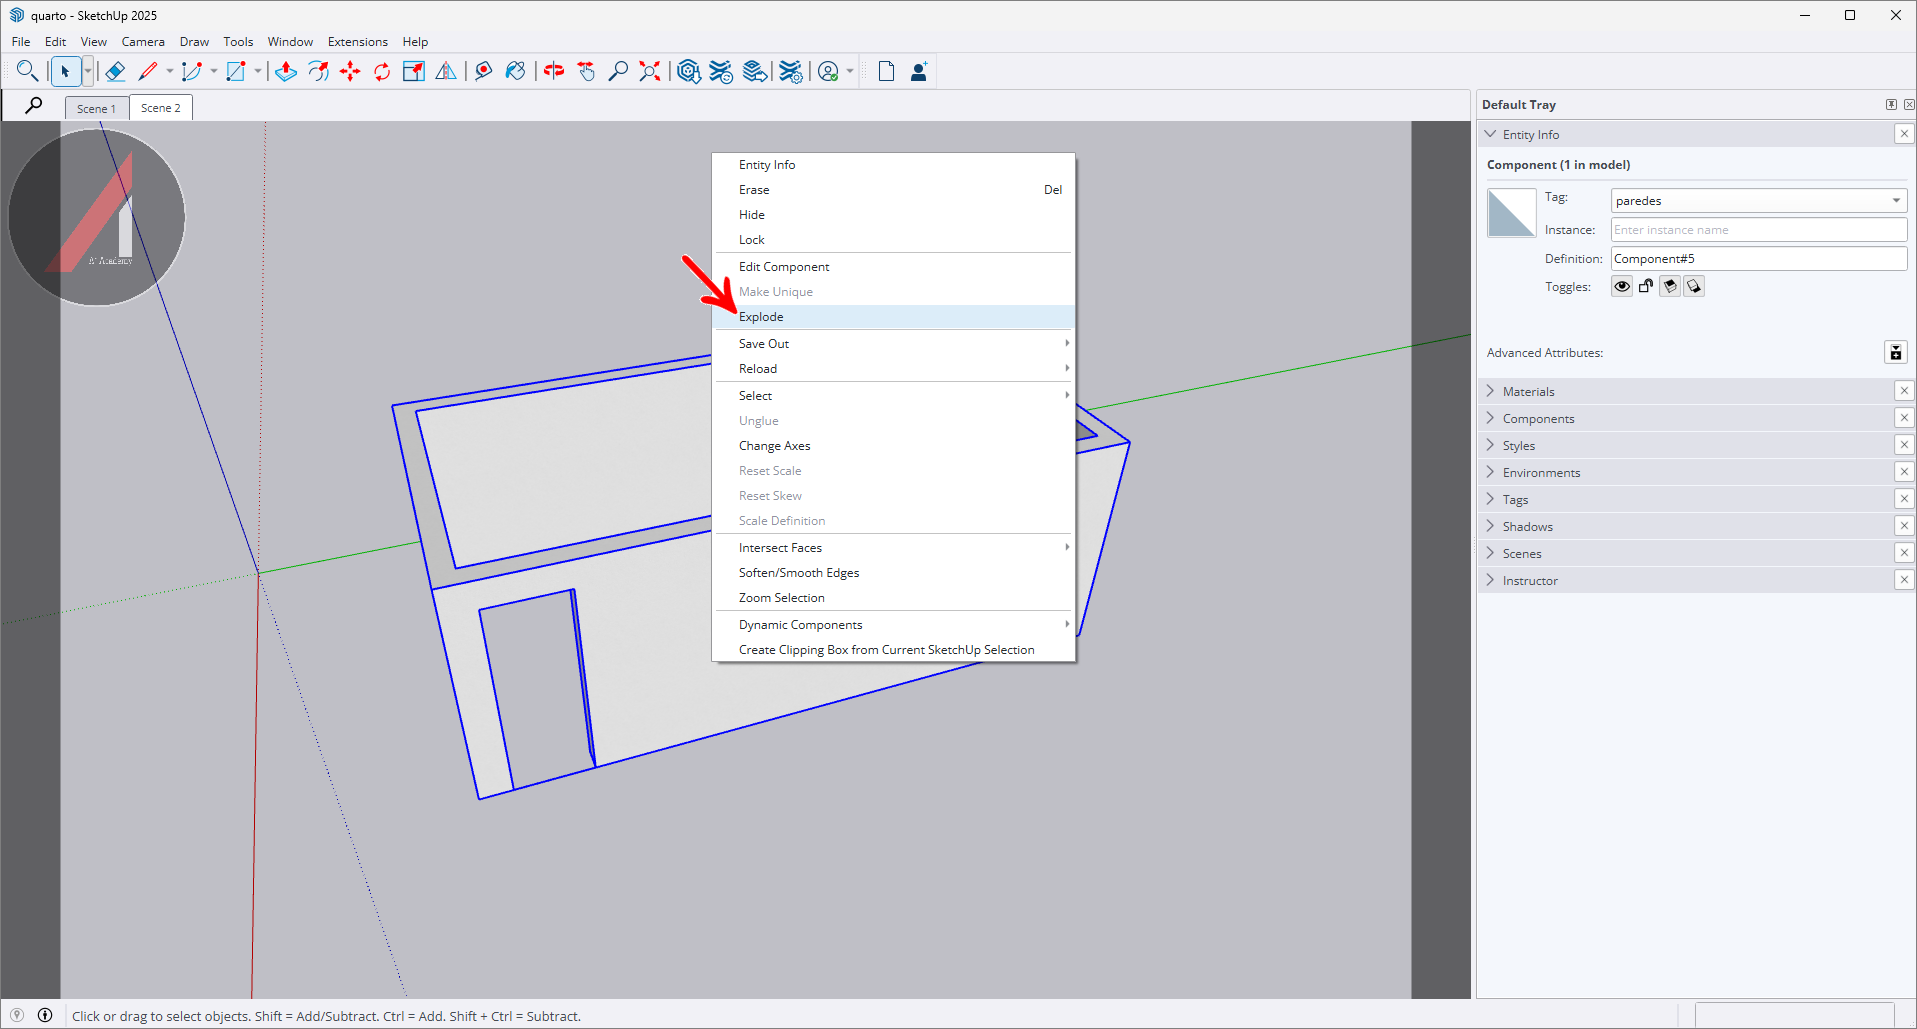Expand the Scenes panel

1490,553
